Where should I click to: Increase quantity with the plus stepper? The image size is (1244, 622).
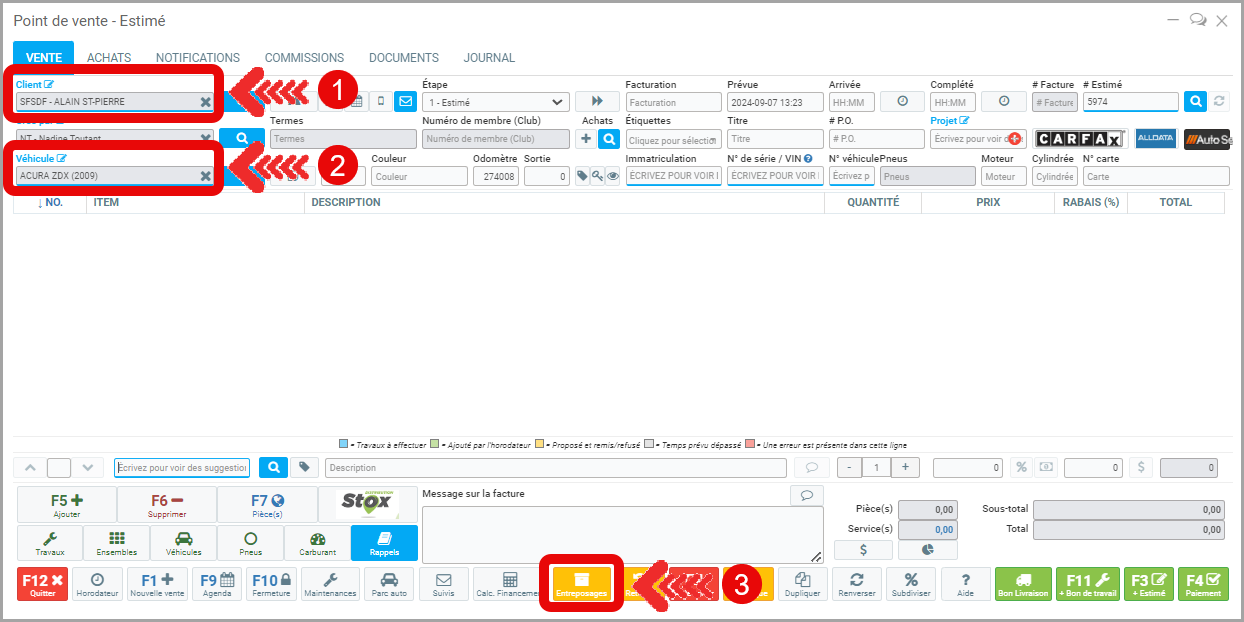905,468
